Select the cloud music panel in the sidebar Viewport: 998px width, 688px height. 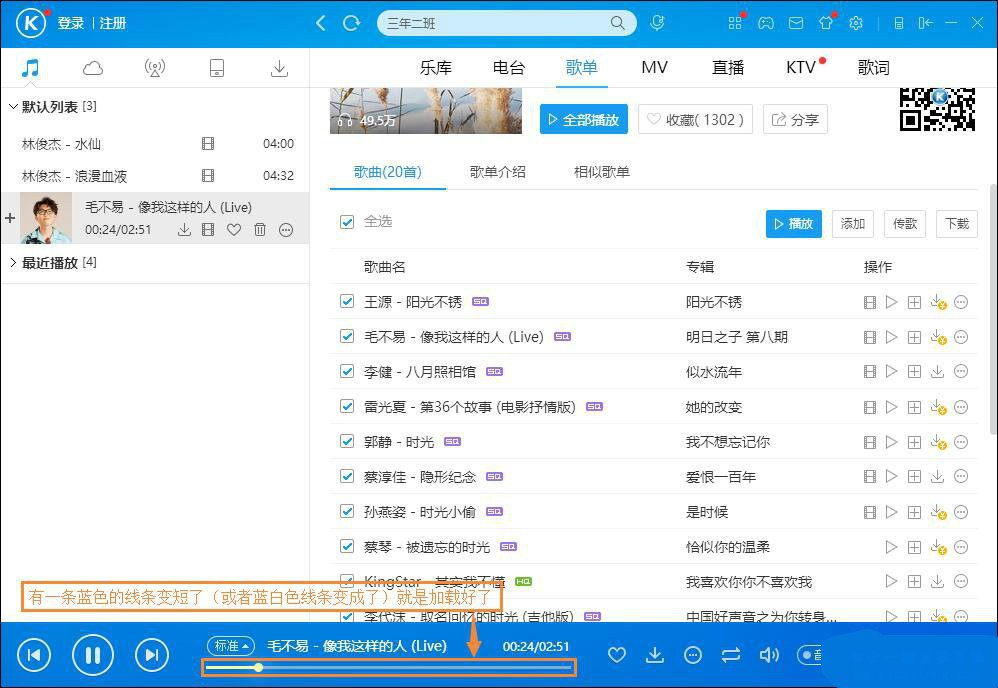92,66
